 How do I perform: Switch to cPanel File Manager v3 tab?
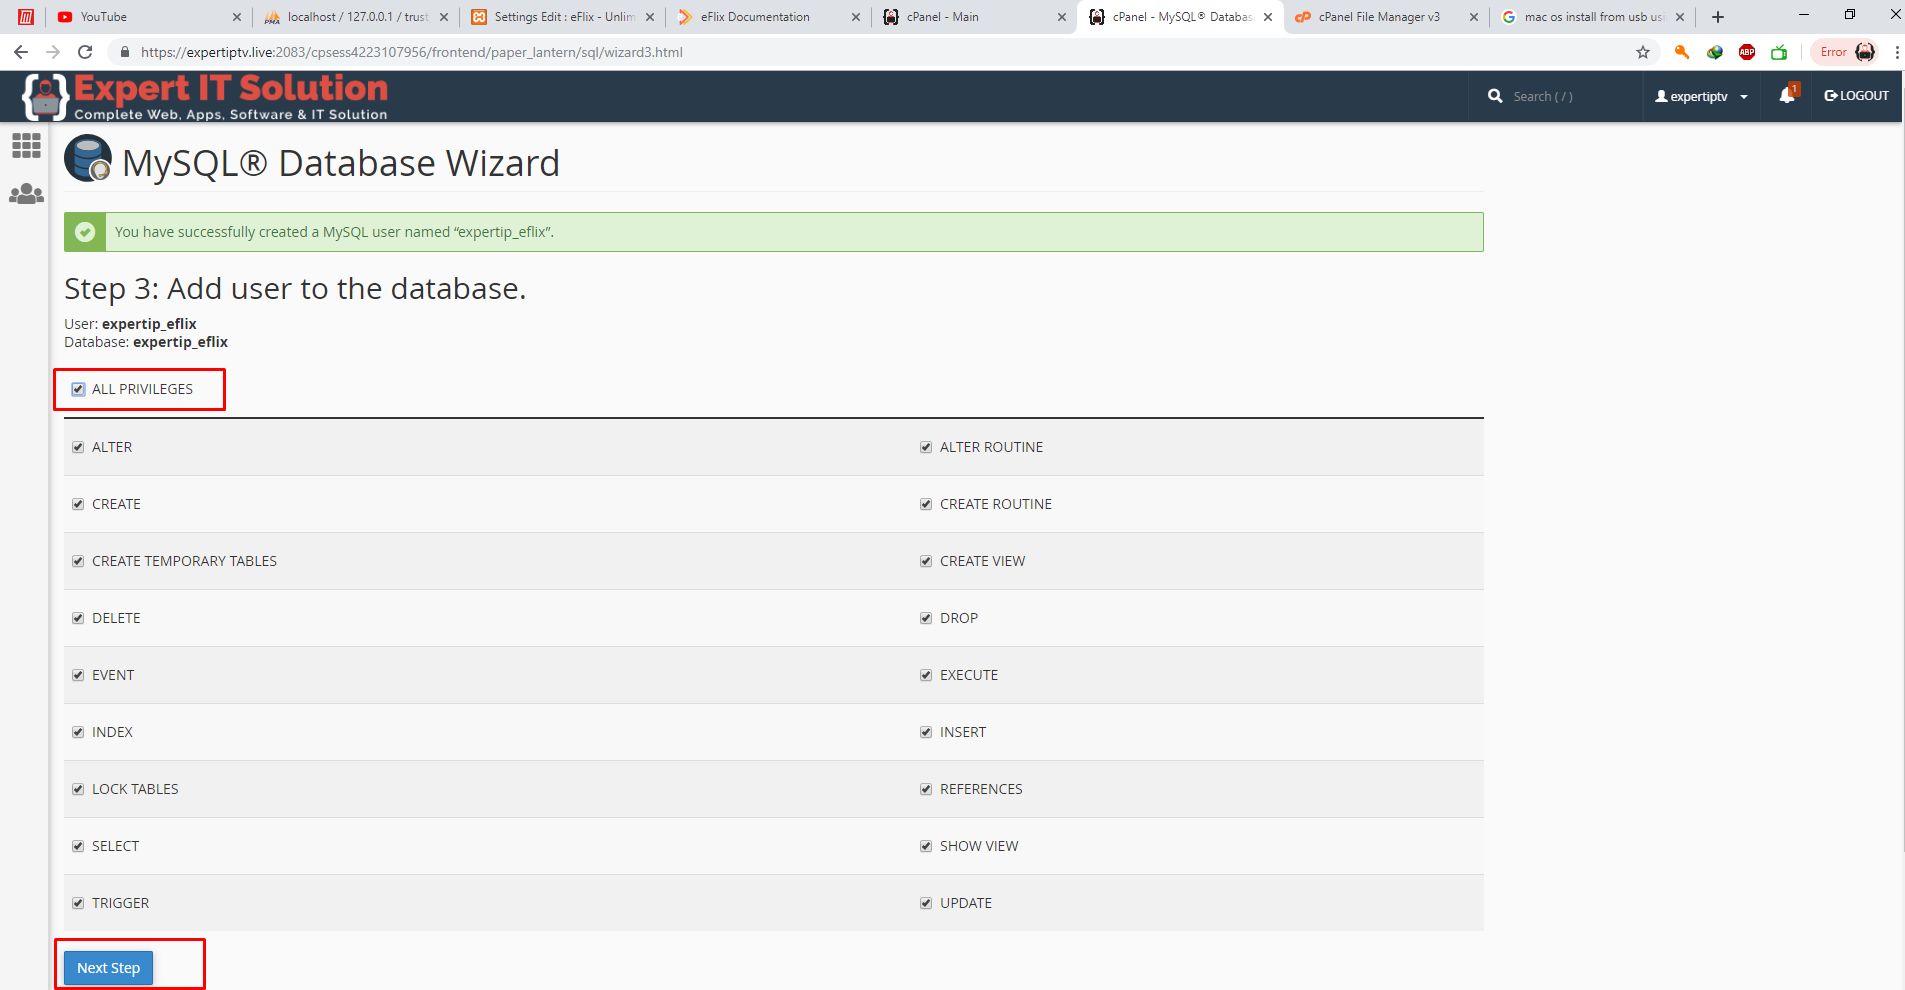(1386, 17)
